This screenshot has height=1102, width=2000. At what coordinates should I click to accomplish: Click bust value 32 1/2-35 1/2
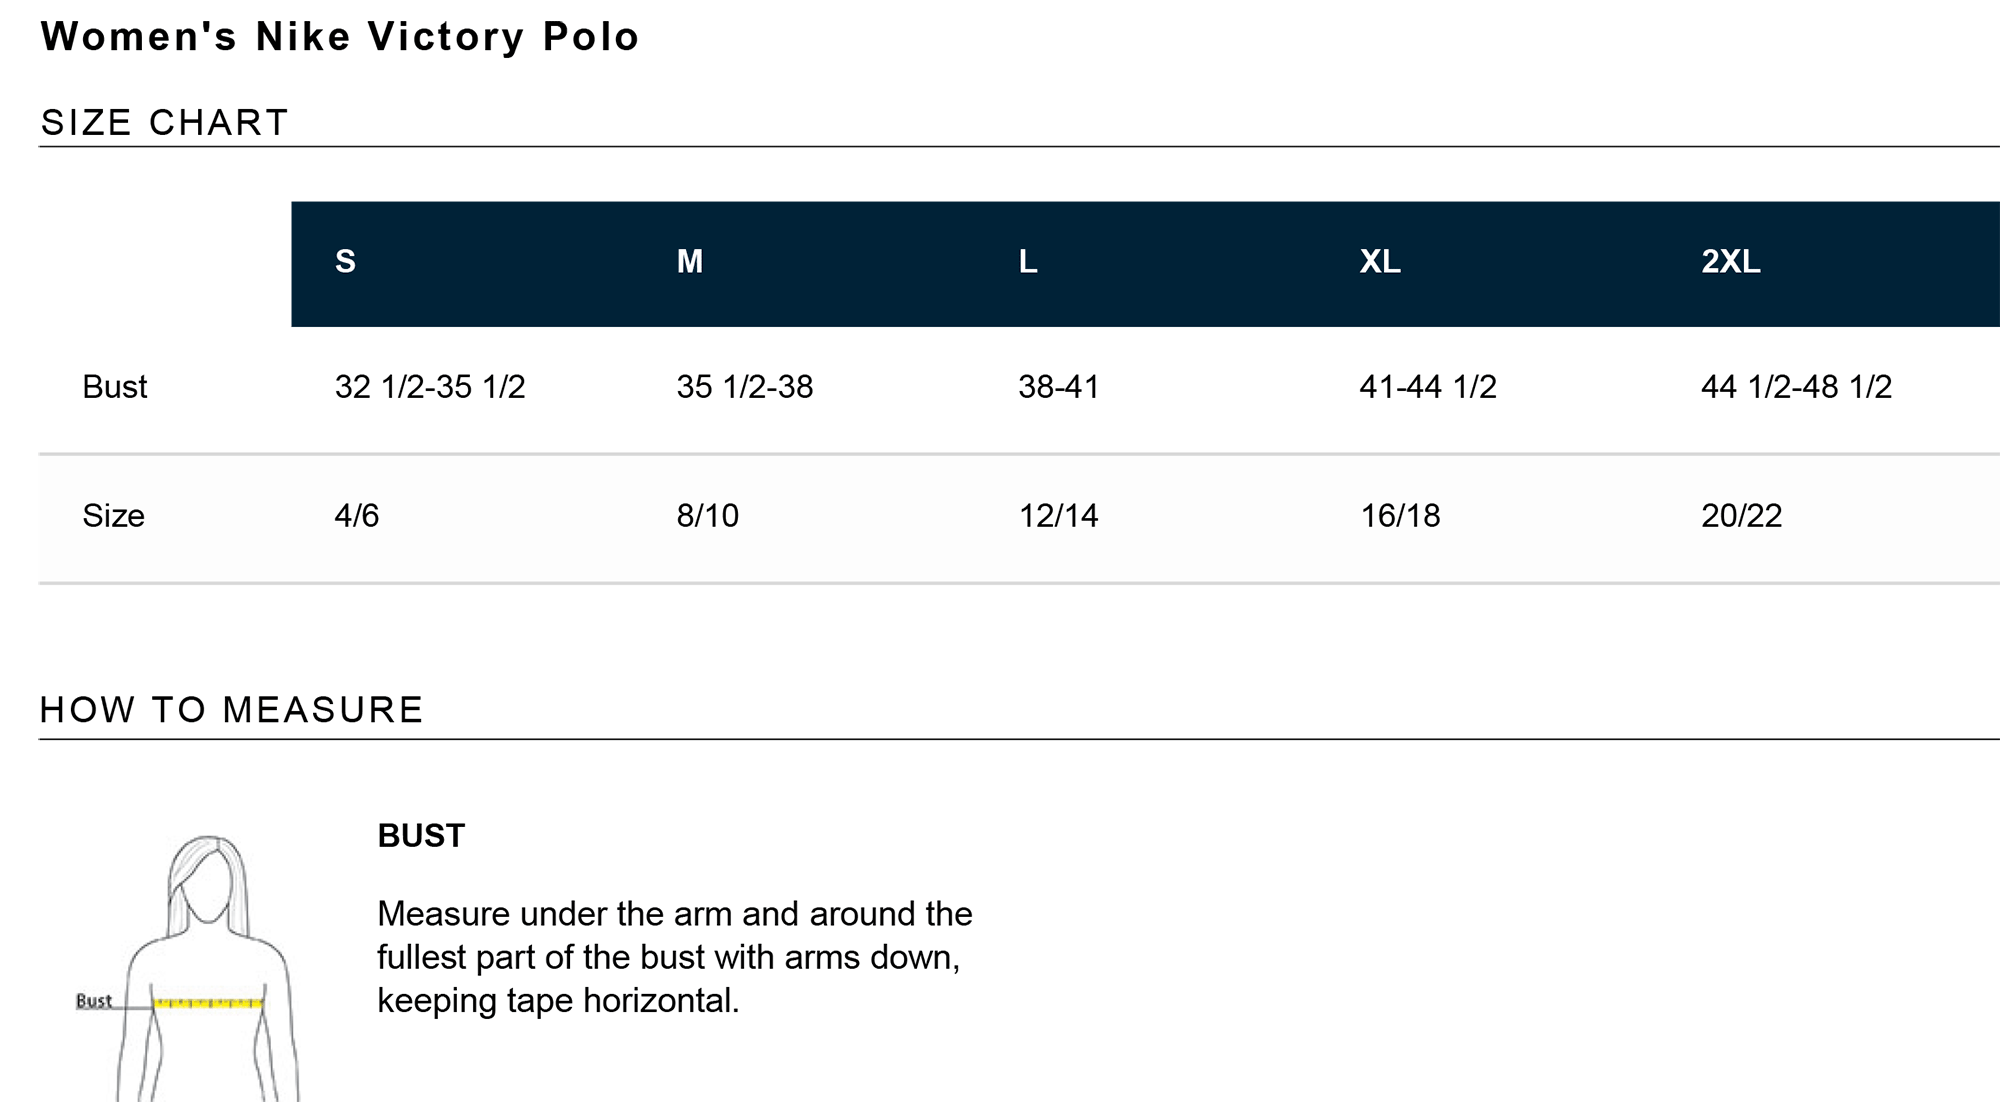(430, 387)
